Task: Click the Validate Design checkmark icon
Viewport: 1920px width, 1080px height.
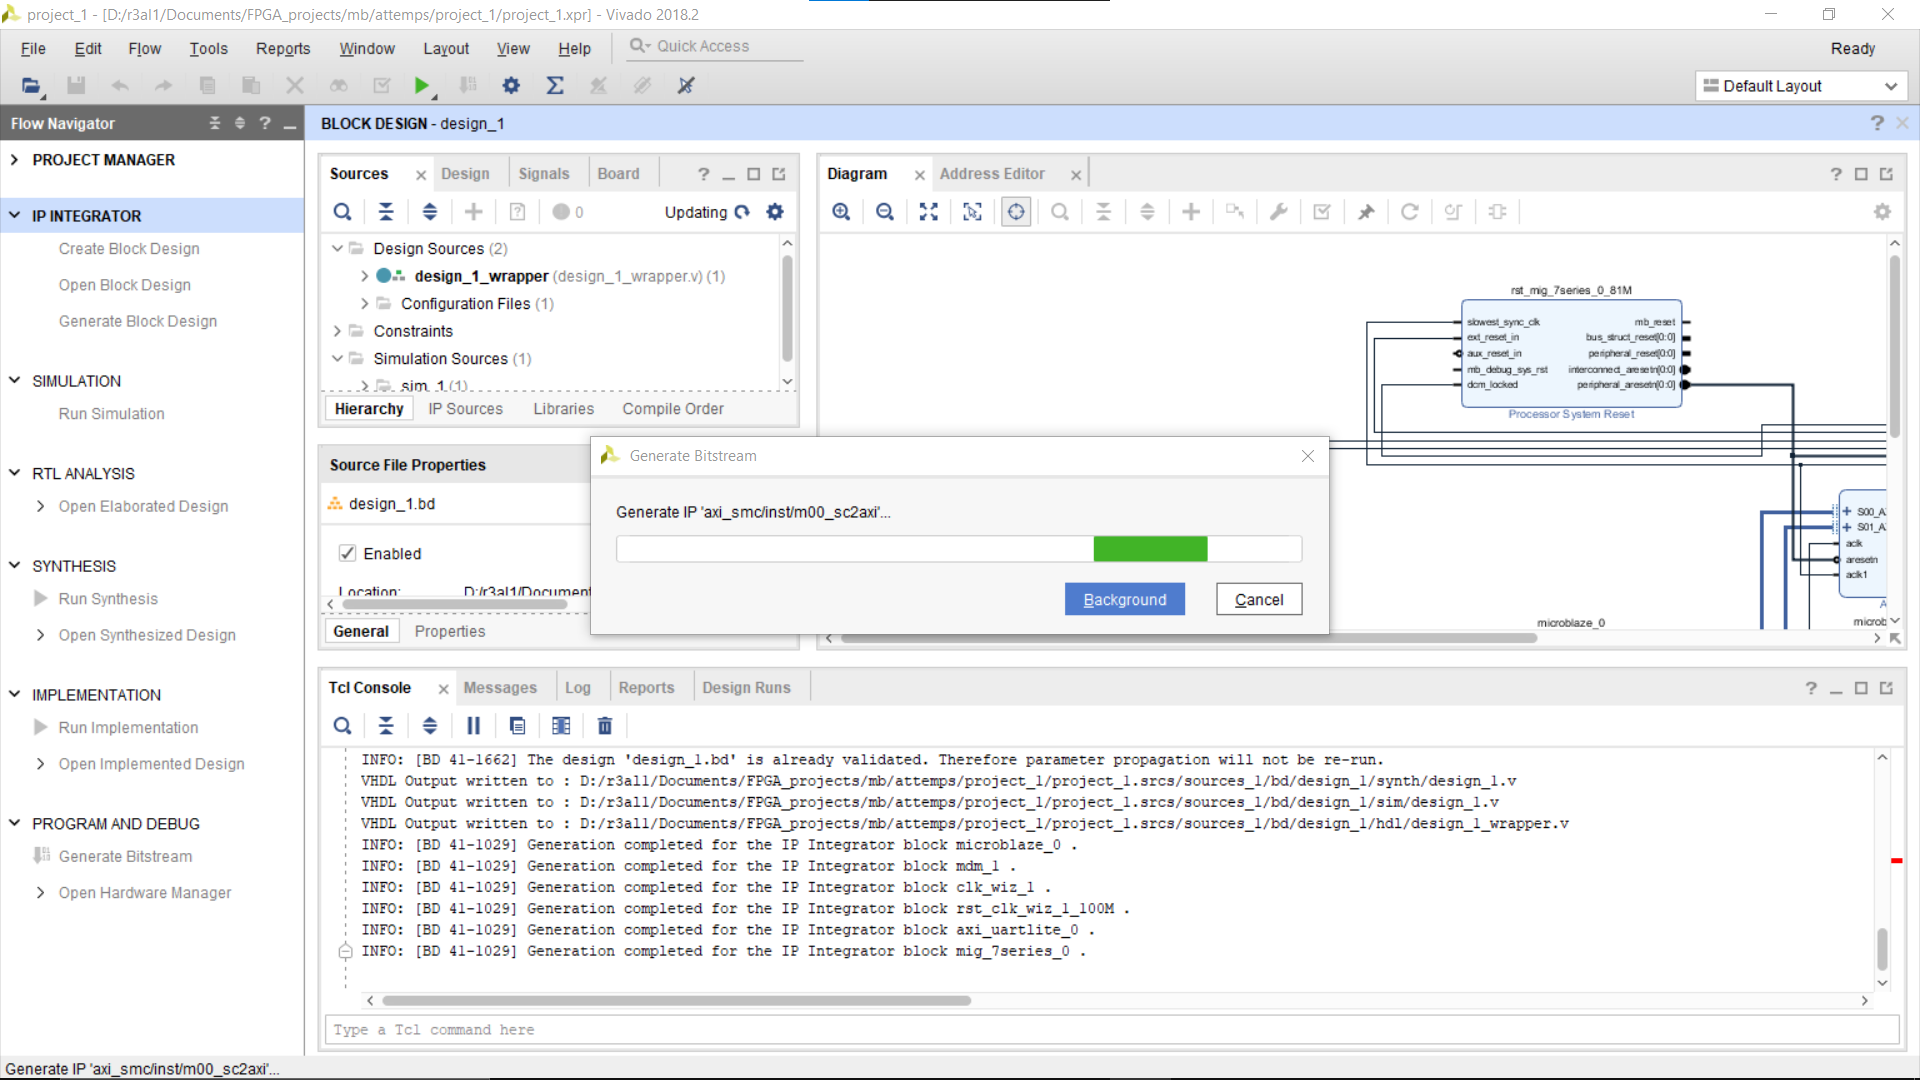Action: coord(1322,211)
